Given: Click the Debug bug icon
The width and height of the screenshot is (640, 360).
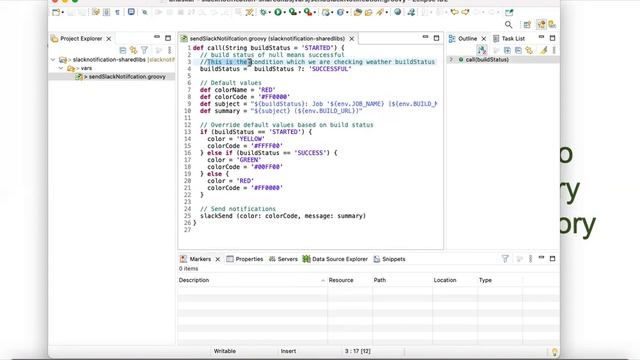Looking at the screenshot, I should [263, 12].
